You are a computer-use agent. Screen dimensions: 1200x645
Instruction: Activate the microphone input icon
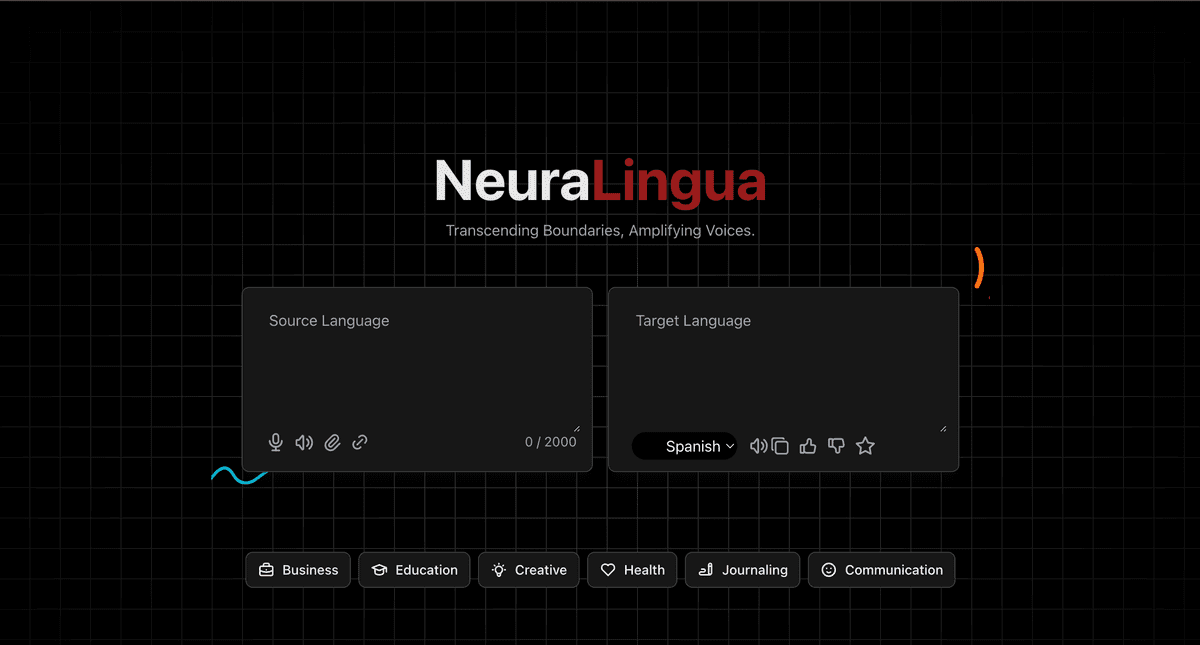pyautogui.click(x=275, y=442)
